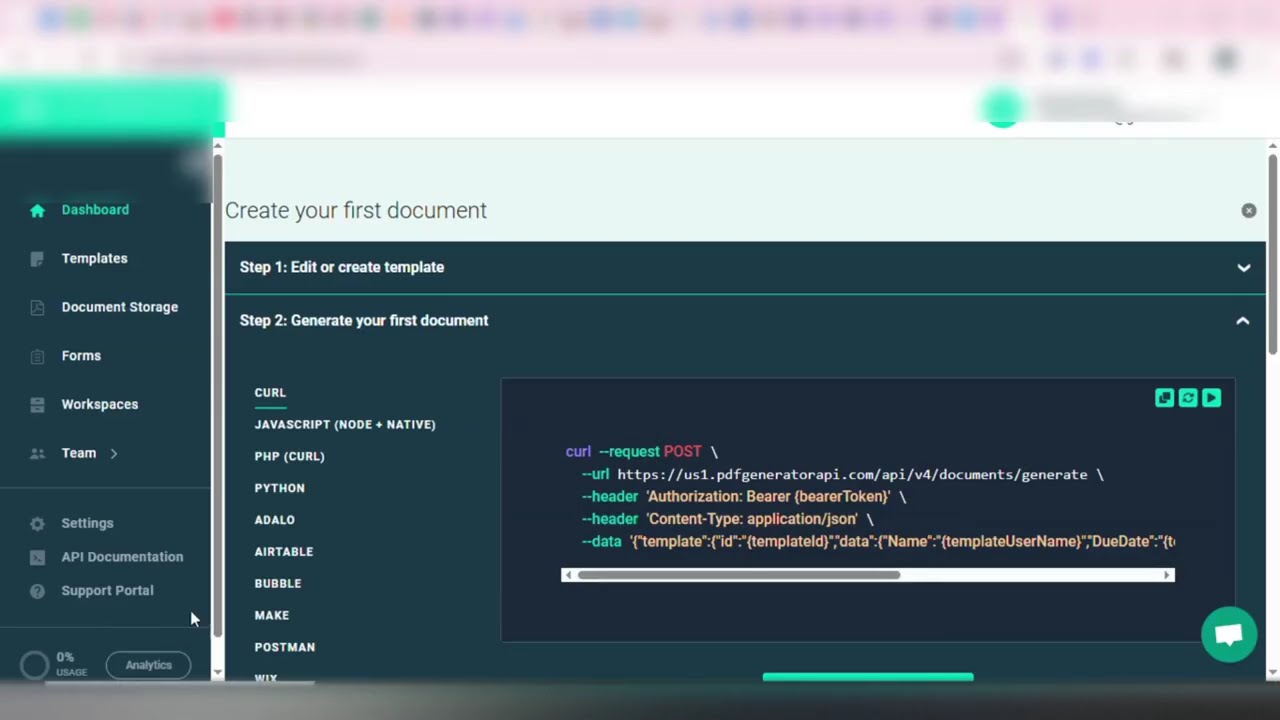Click the API Documentation icon
The width and height of the screenshot is (1280, 720).
pyautogui.click(x=37, y=557)
